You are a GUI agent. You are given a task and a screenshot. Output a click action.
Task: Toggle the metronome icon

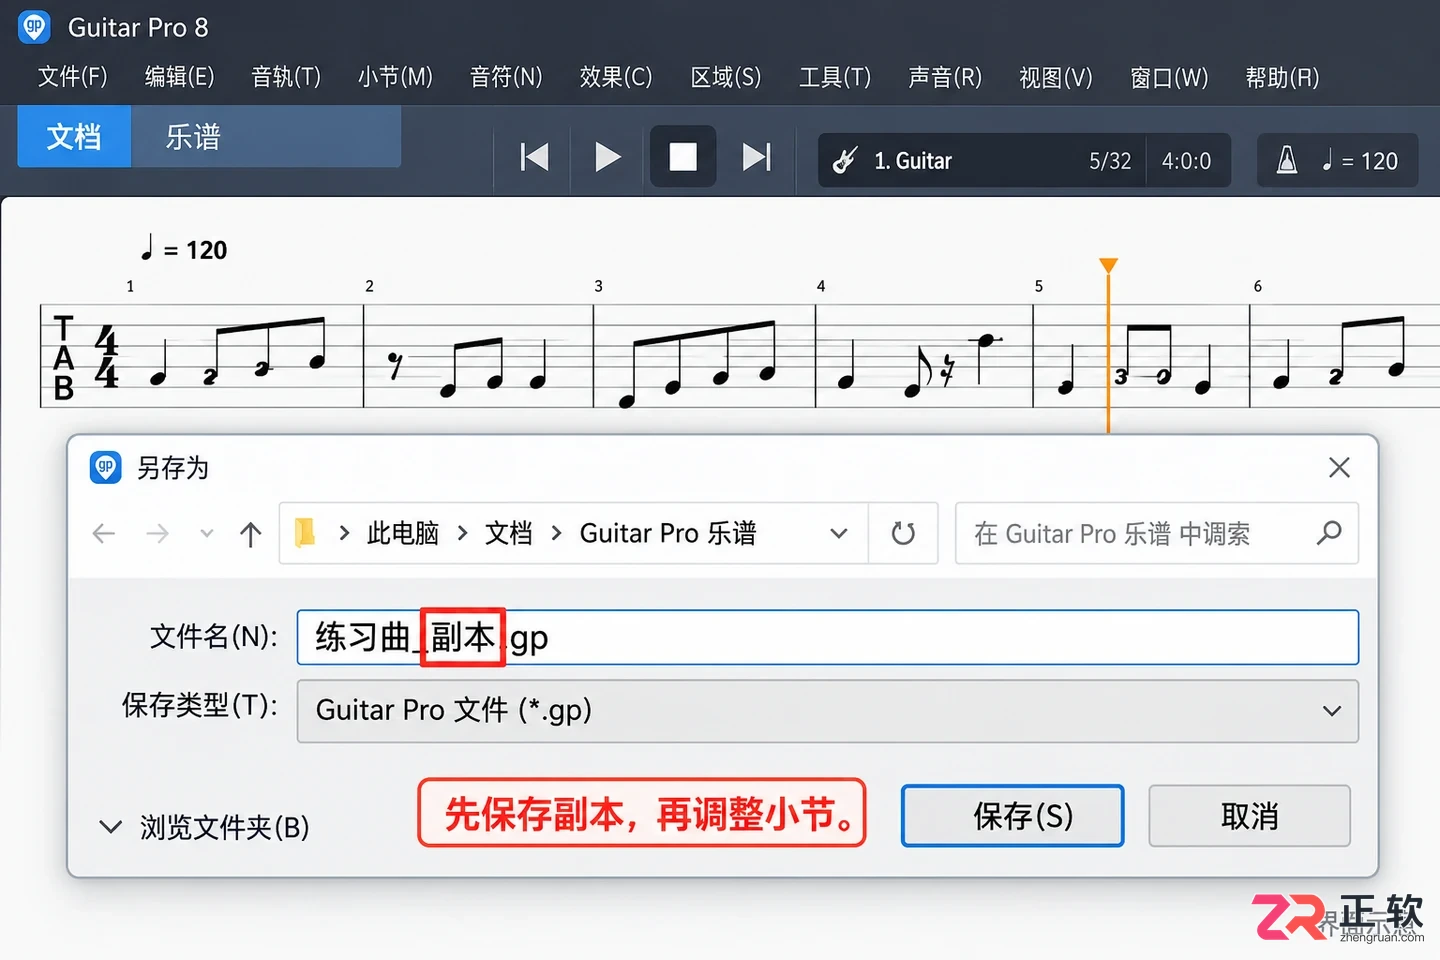click(1287, 160)
